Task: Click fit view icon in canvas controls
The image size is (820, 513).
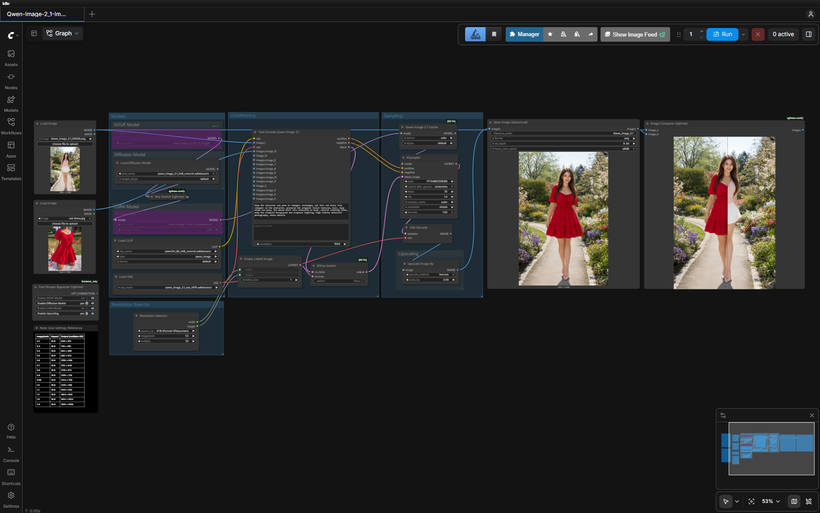Action: 751,501
